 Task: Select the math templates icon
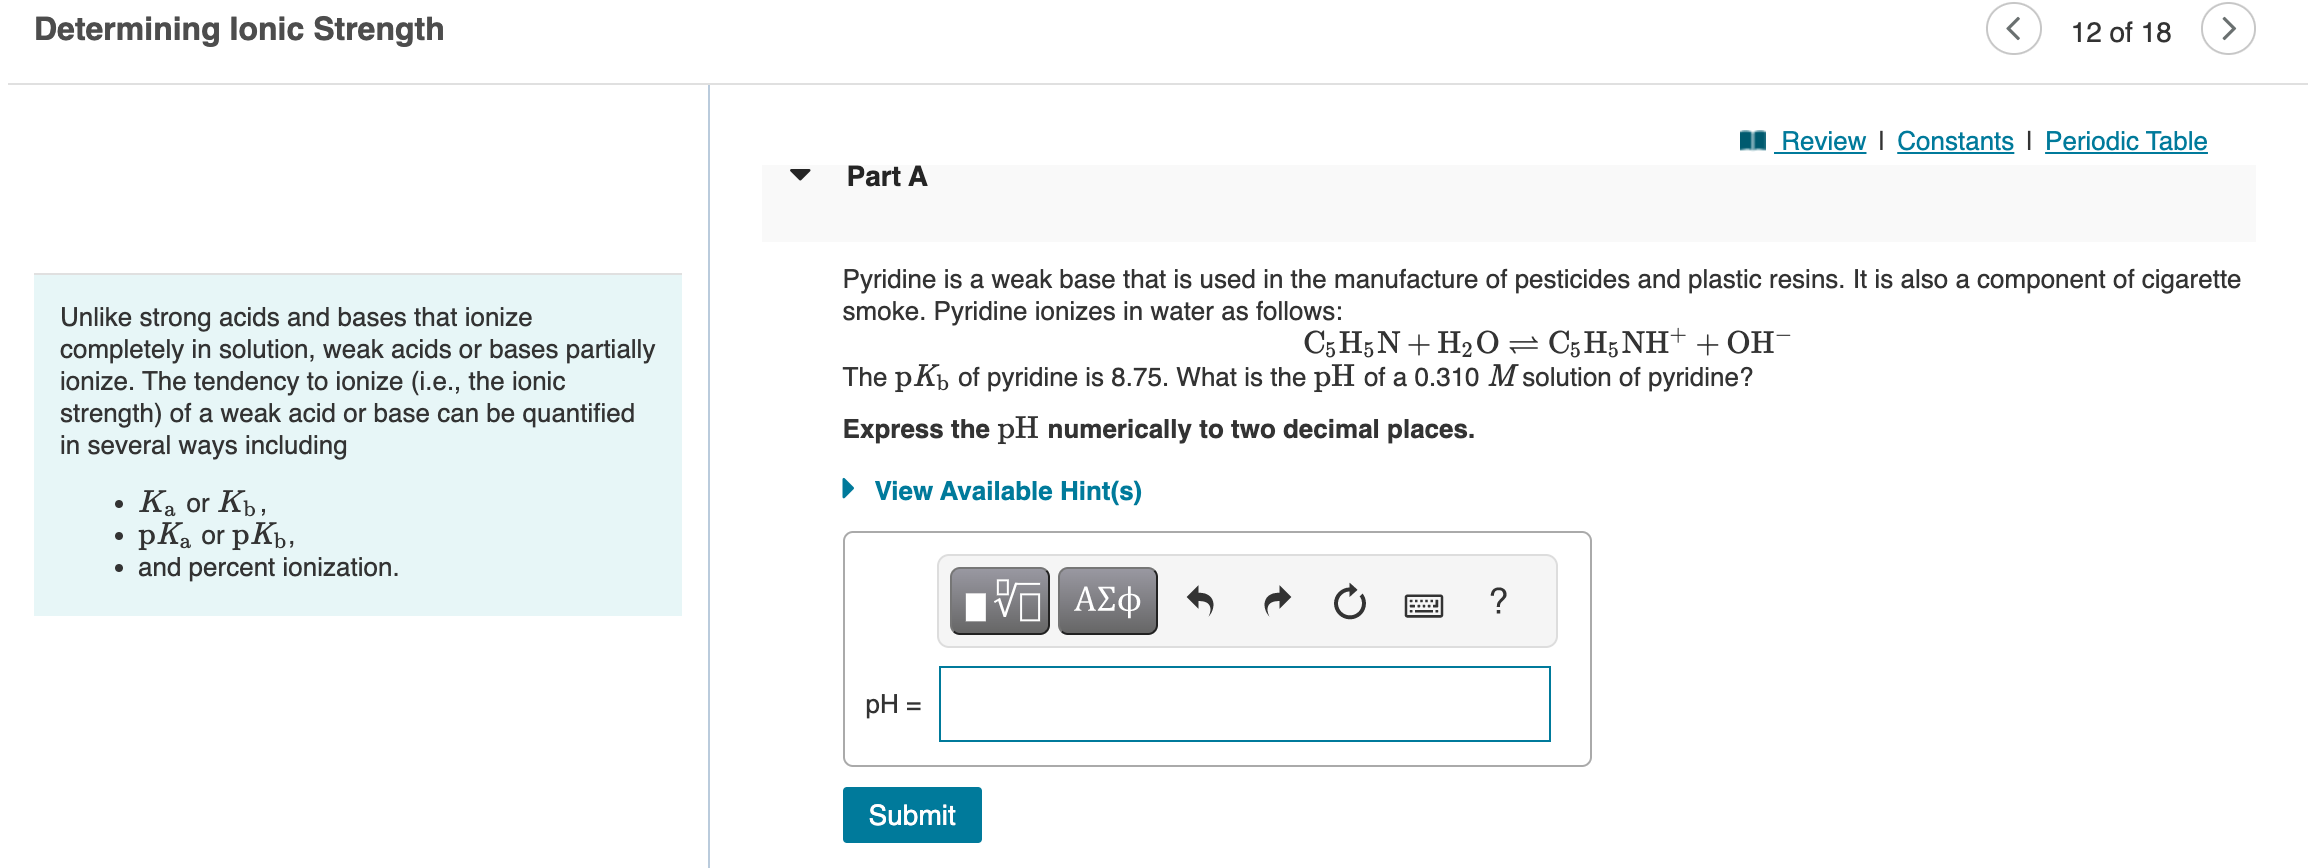997,600
